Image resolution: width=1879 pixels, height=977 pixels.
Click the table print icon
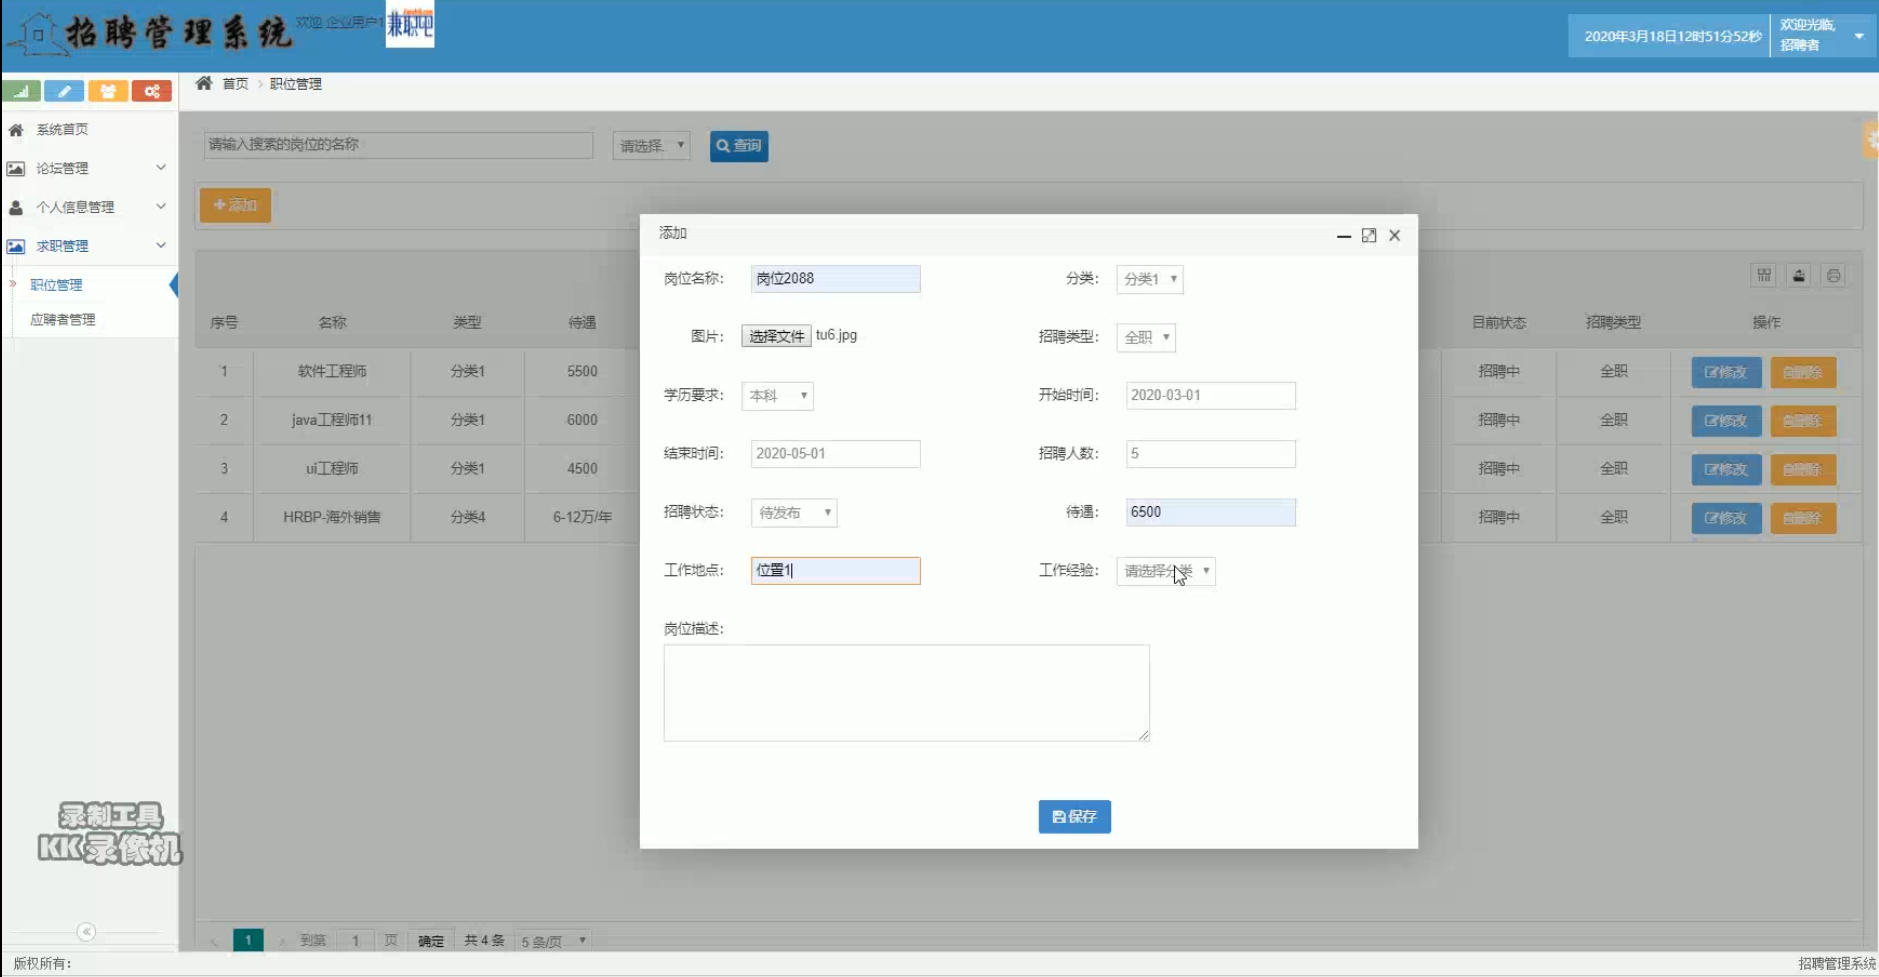tap(1834, 275)
